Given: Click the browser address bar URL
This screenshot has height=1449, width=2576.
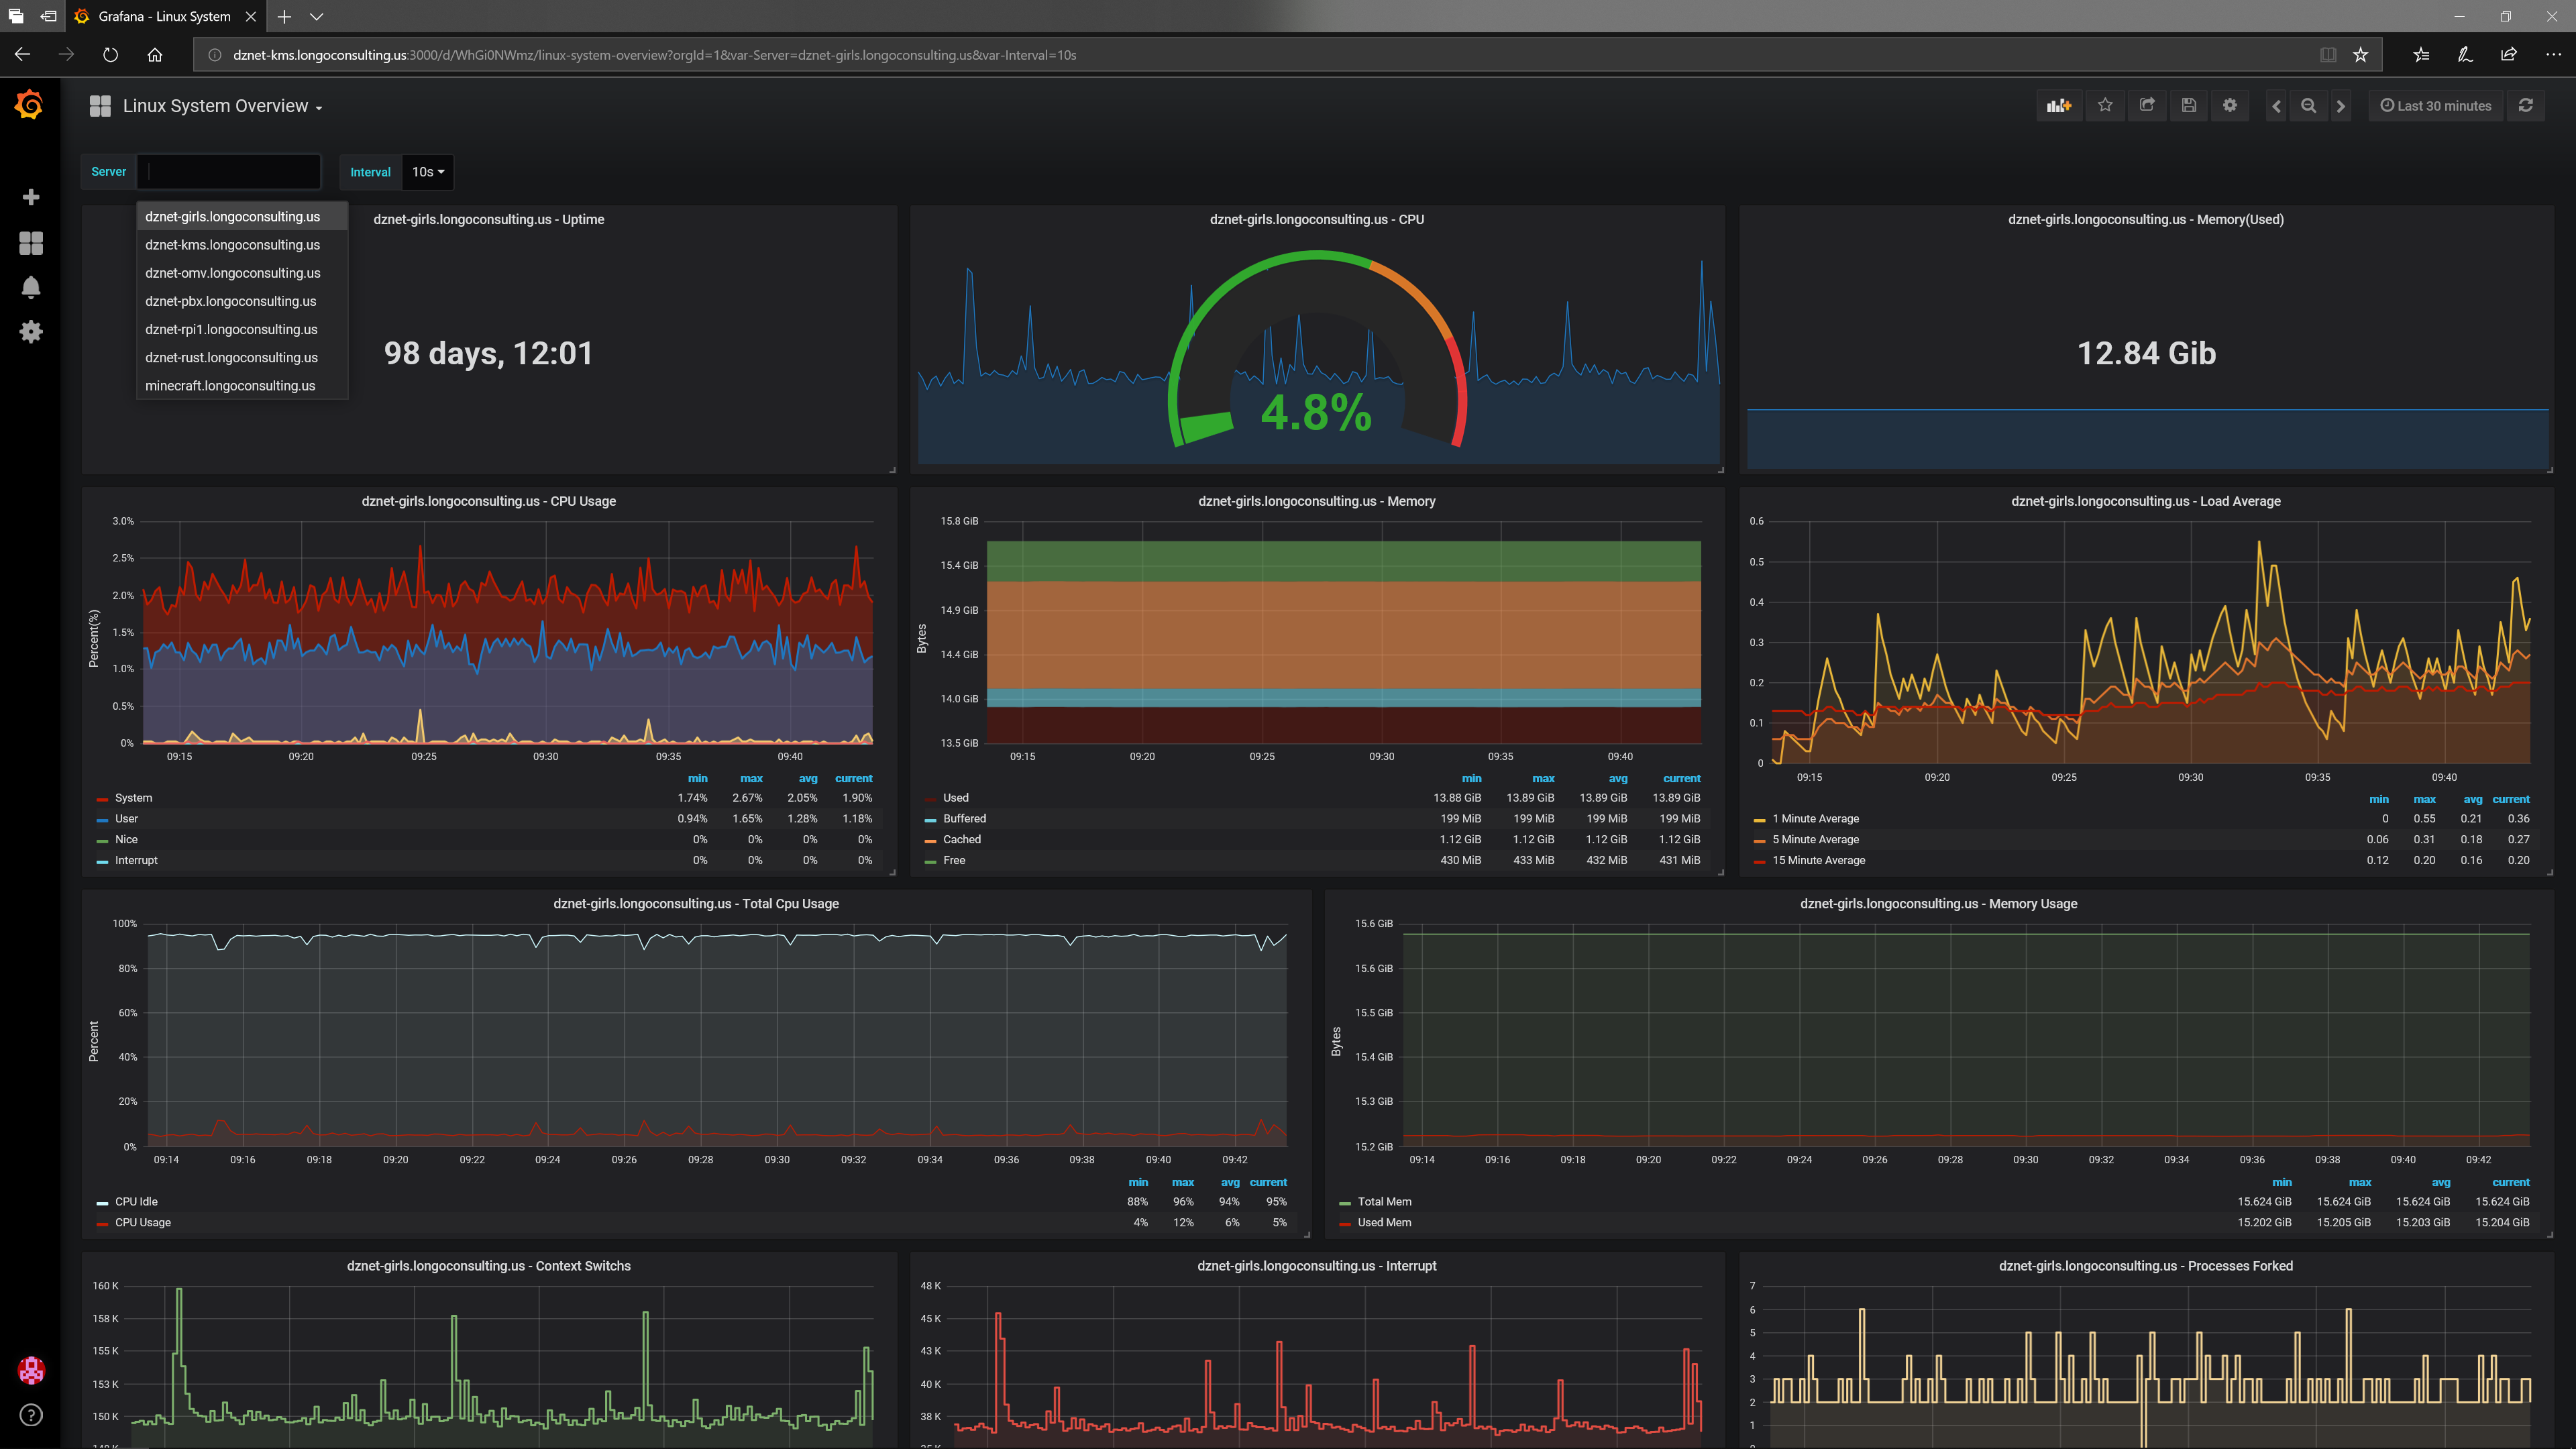Looking at the screenshot, I should point(654,55).
